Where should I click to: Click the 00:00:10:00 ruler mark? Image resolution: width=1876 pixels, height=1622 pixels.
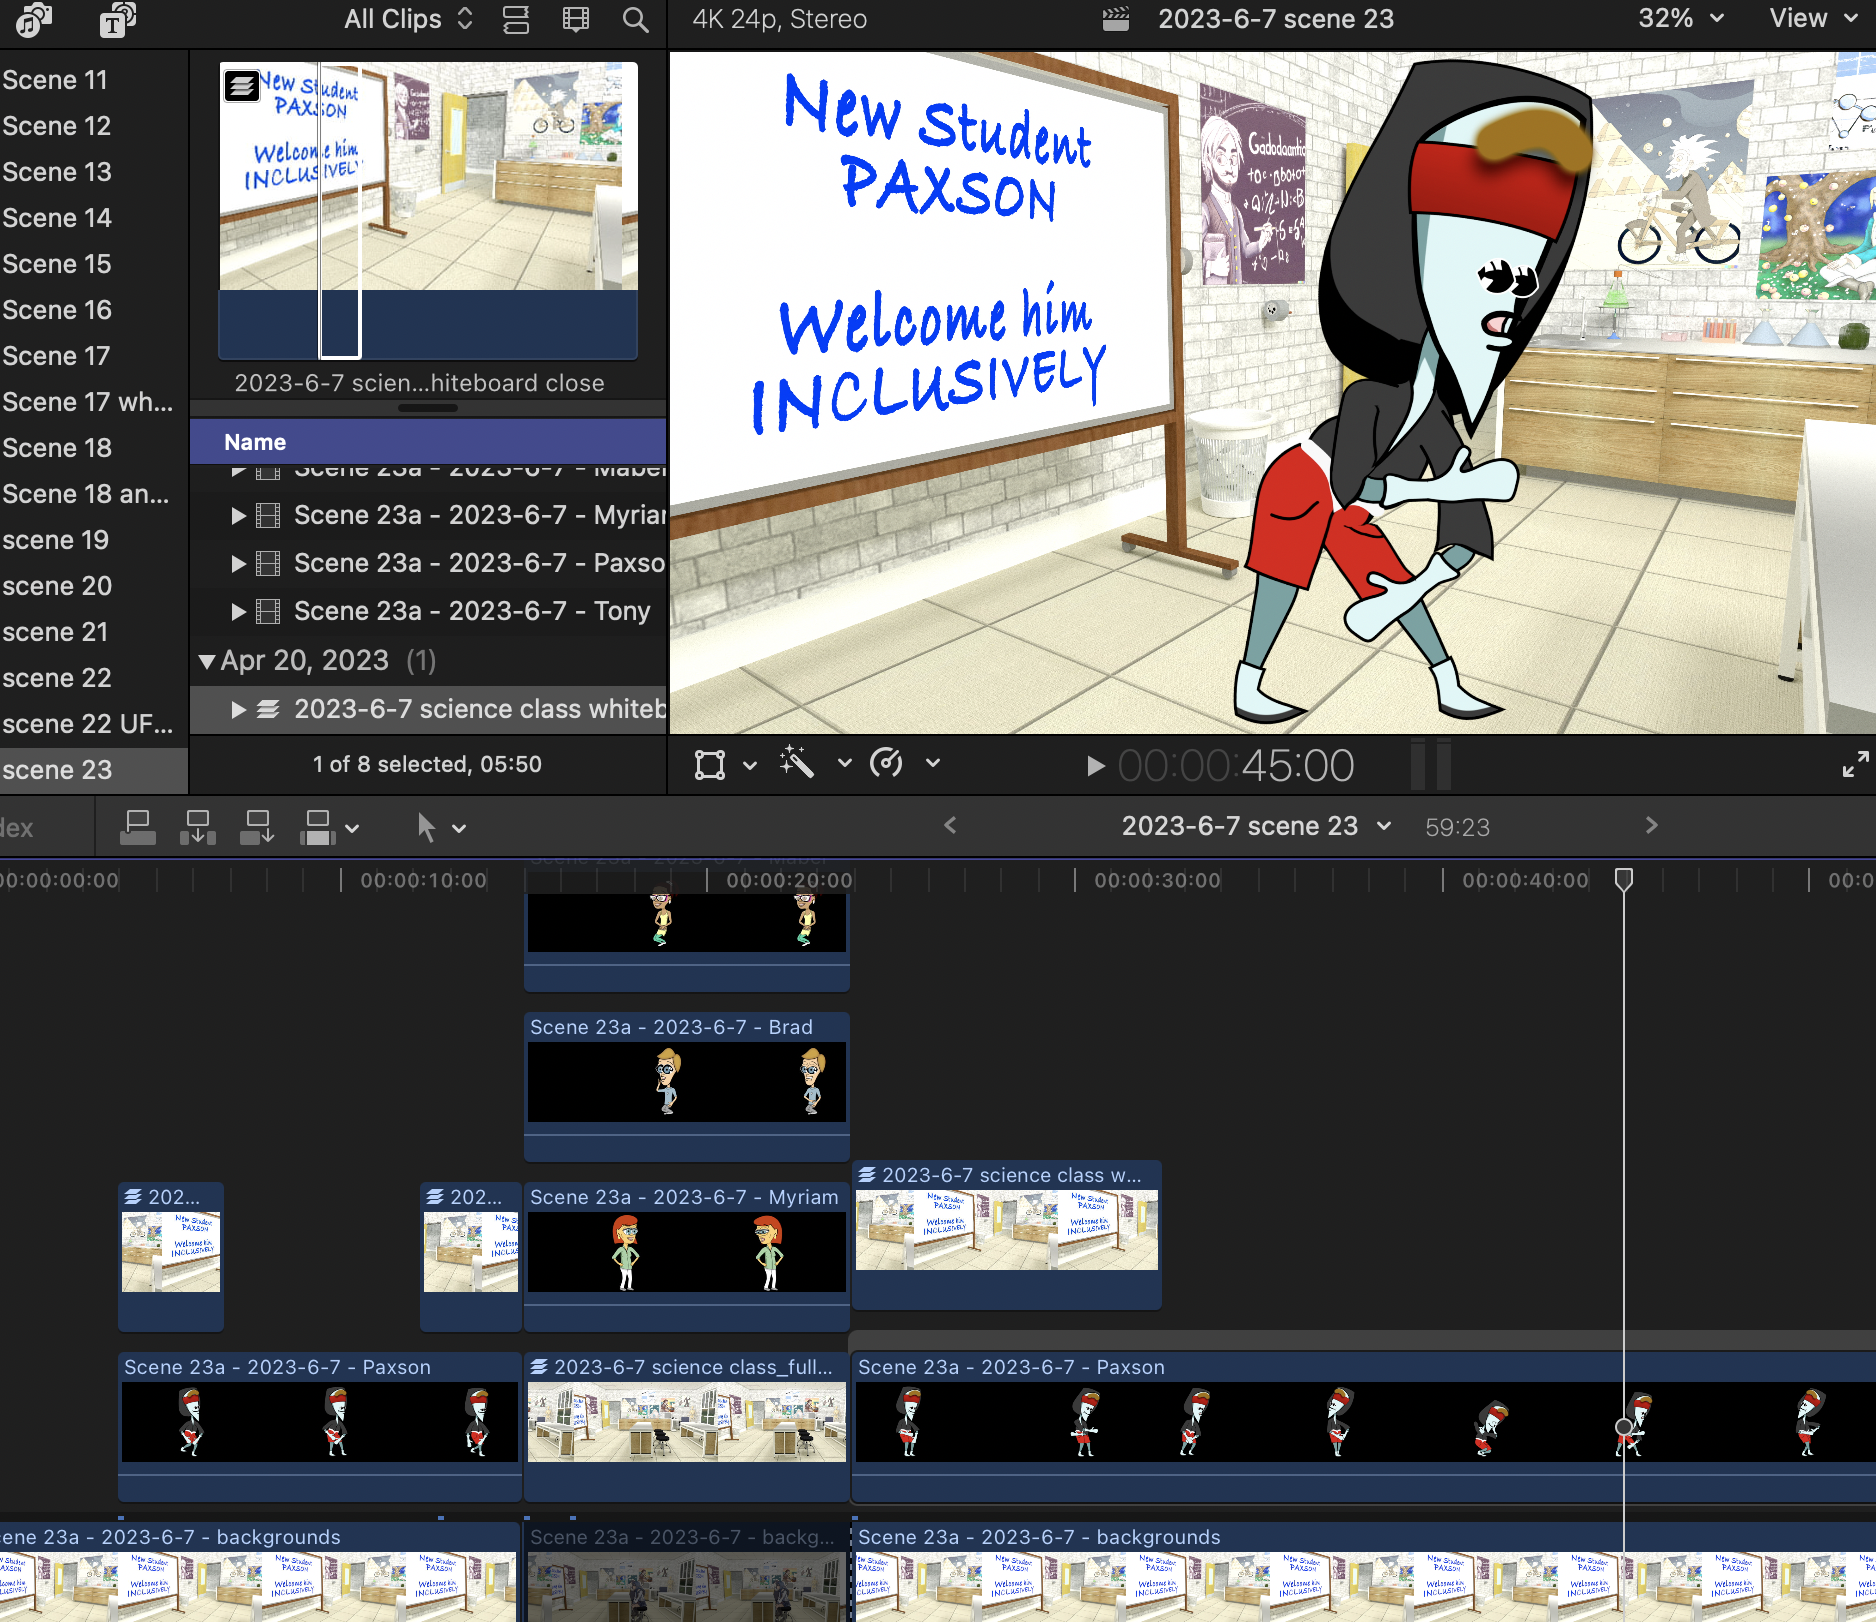(x=423, y=880)
